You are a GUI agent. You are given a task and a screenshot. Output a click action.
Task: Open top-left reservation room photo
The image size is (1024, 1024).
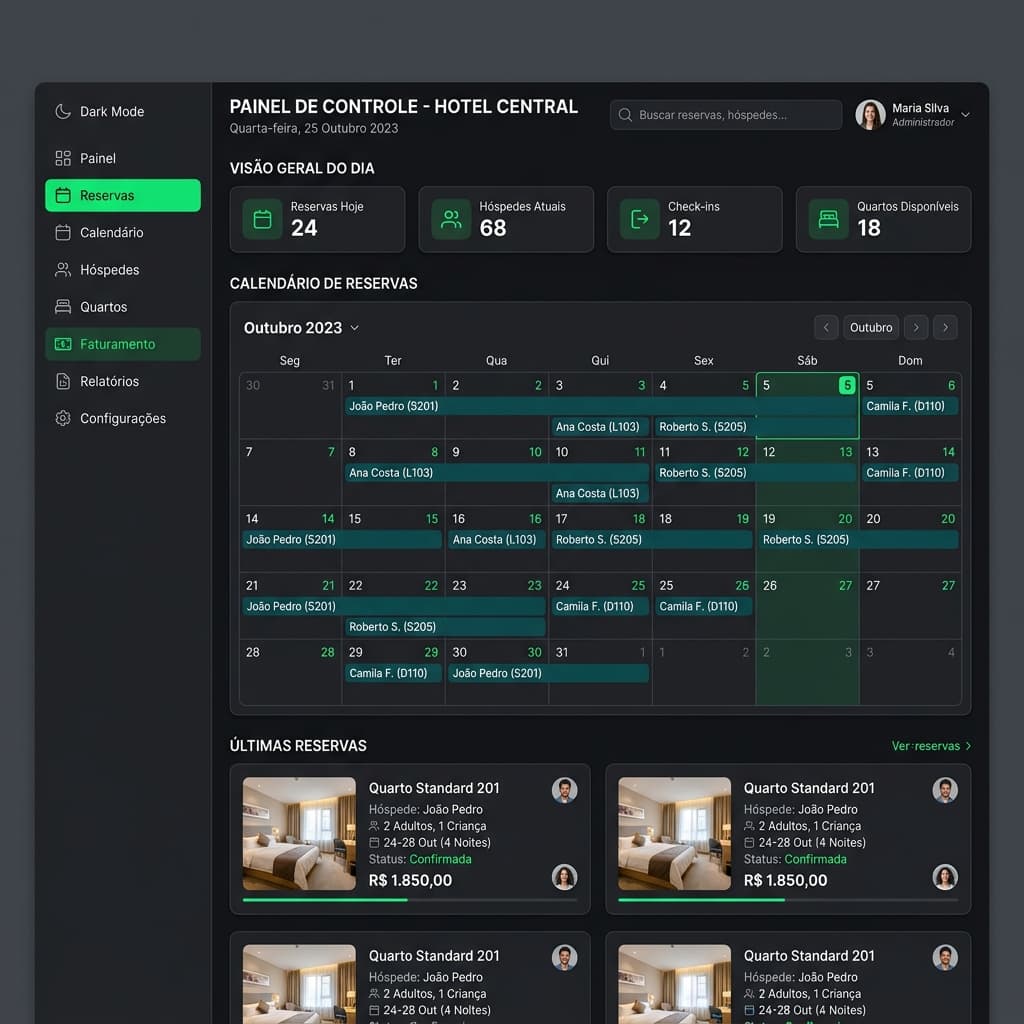tap(299, 833)
